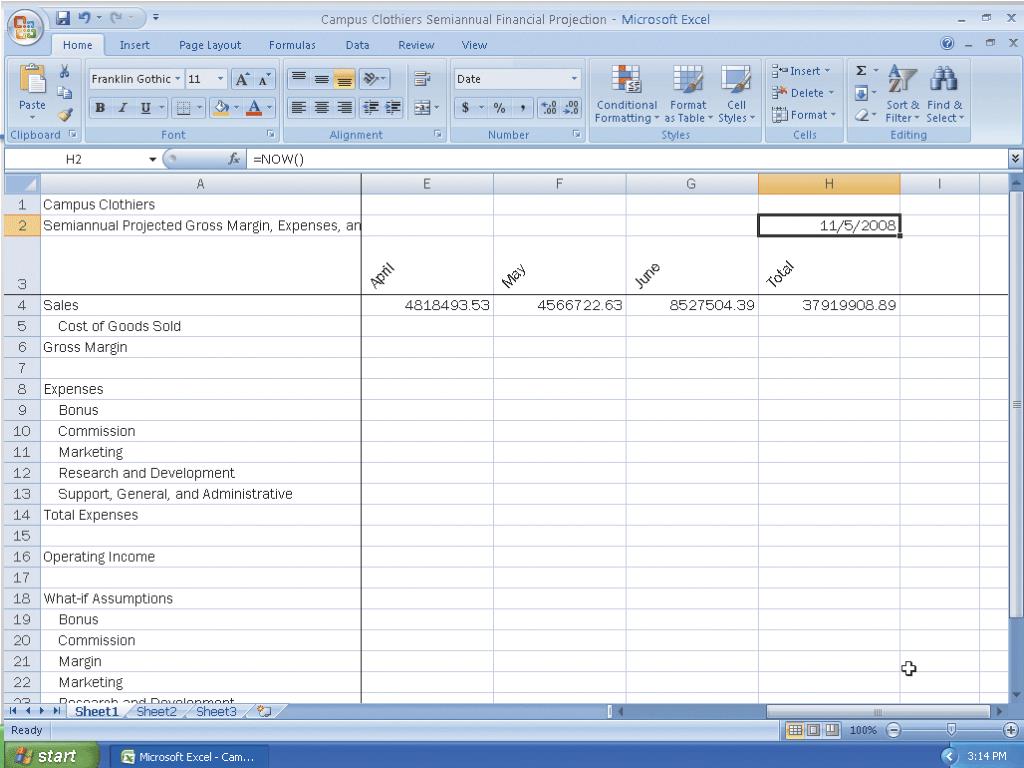Increase the indent level
Screen dimensions: 1024x768
[392, 107]
